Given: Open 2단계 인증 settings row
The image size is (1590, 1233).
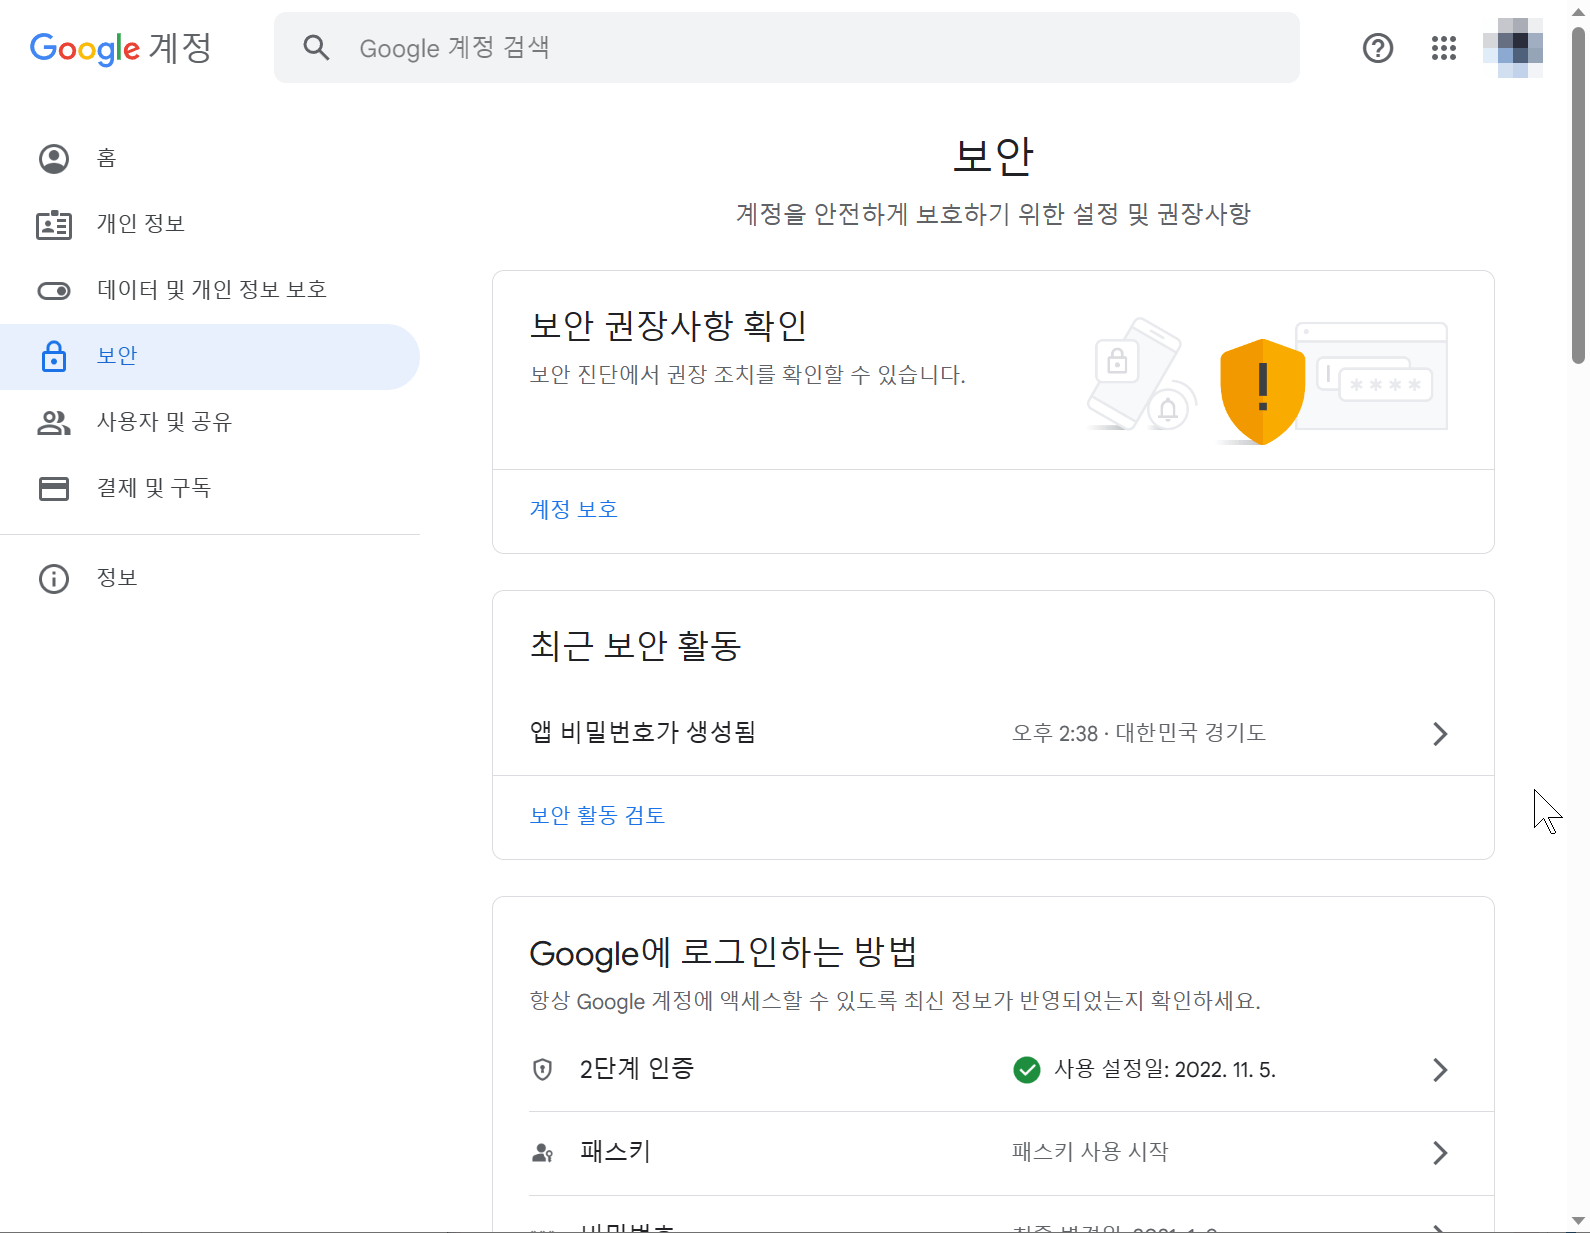Looking at the screenshot, I should click(x=993, y=1070).
